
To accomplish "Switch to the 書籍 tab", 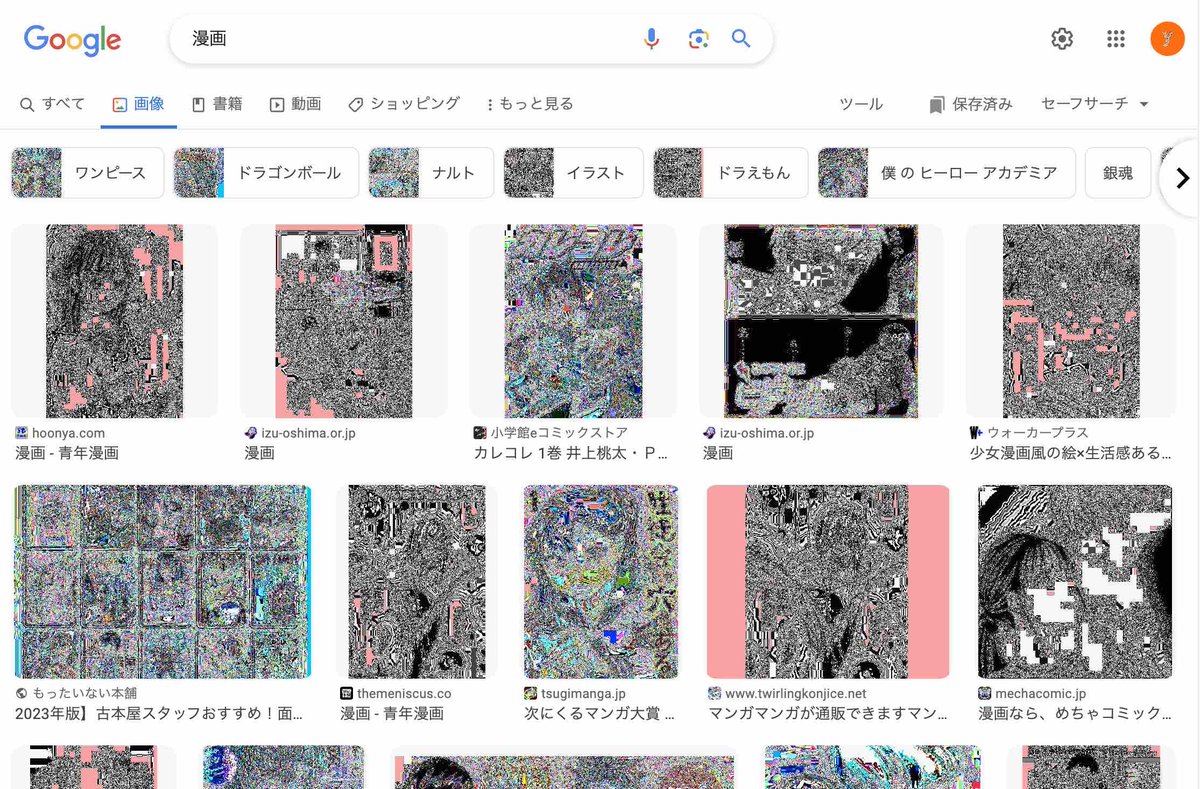I will tap(217, 104).
